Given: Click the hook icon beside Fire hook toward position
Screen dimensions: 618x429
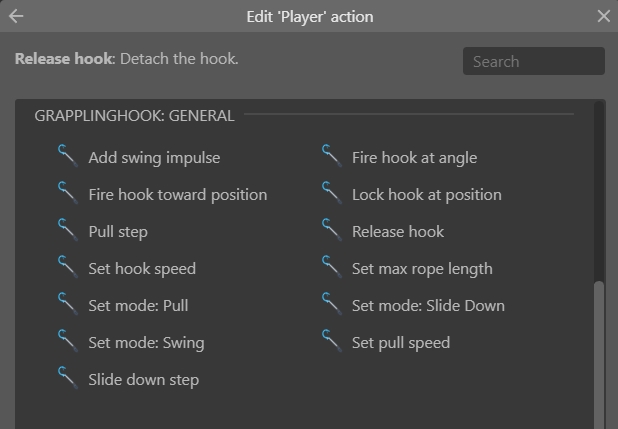Looking at the screenshot, I should pos(68,193).
